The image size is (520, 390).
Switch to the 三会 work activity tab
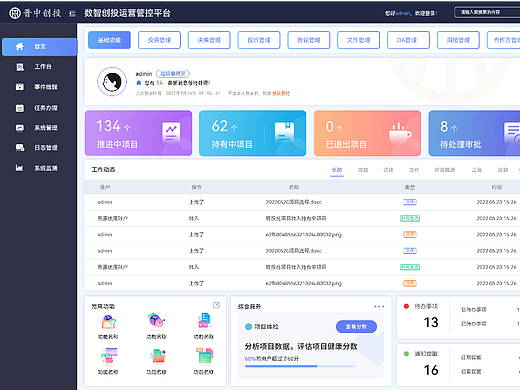point(477,170)
